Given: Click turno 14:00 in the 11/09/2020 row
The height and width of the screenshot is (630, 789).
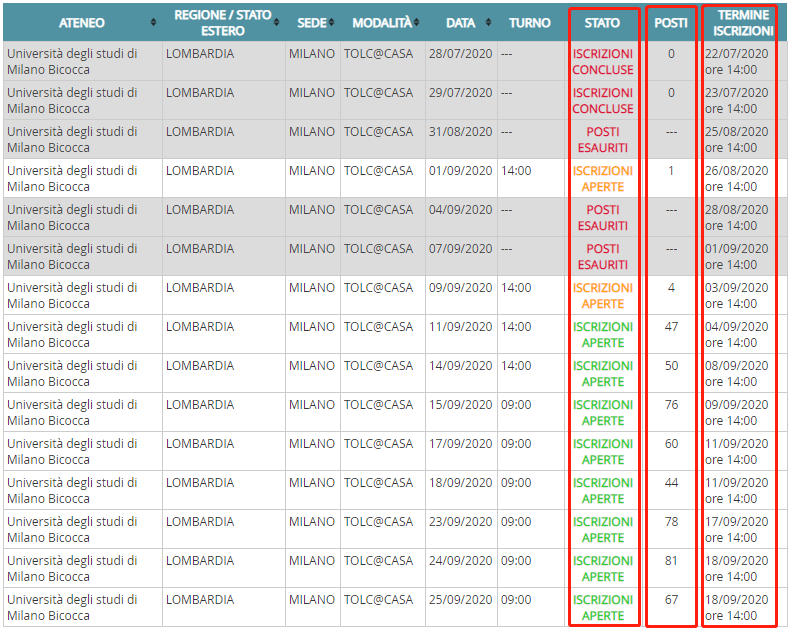Looking at the screenshot, I should click(x=516, y=327).
